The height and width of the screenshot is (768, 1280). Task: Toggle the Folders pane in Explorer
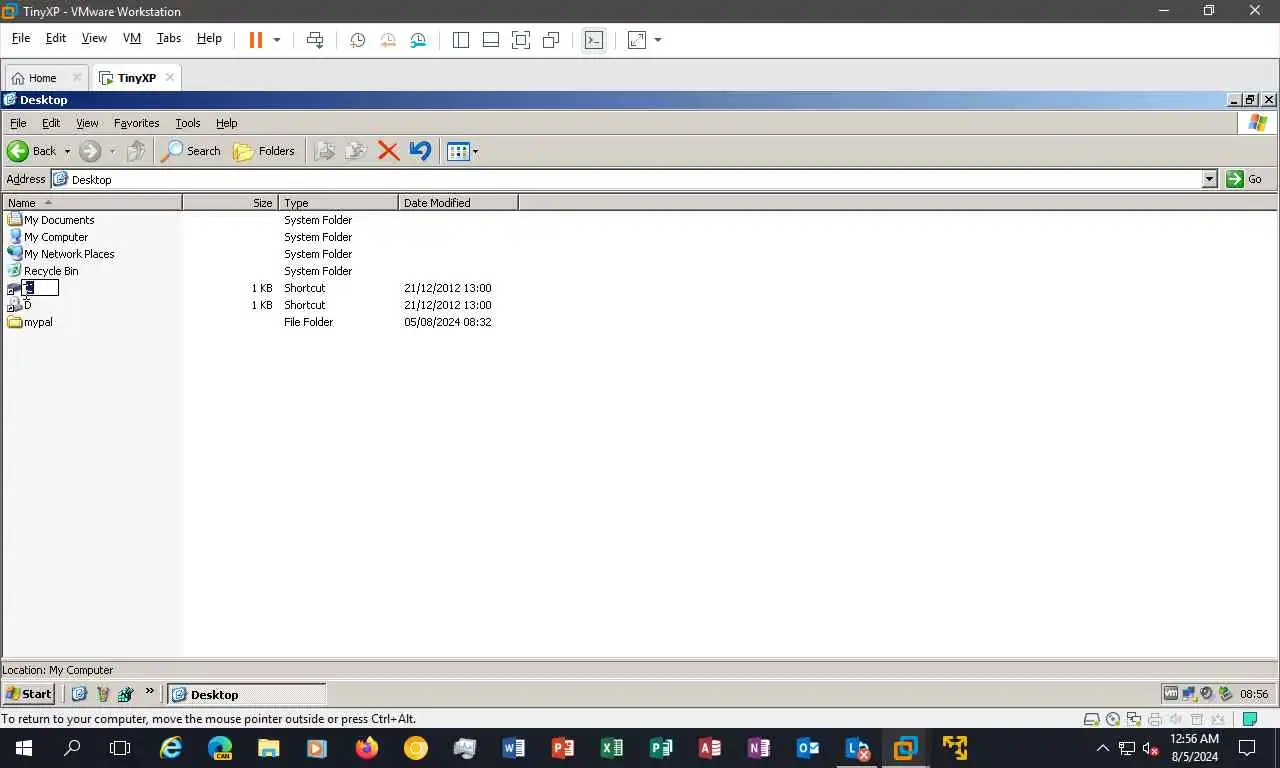[265, 151]
